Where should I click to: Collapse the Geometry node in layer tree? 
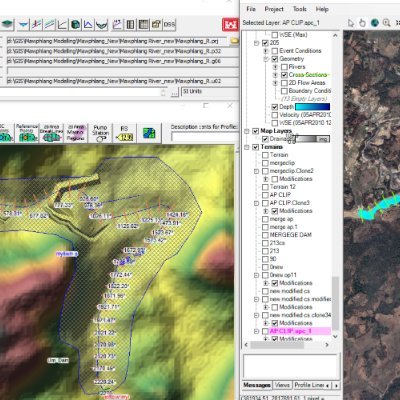coord(266,59)
